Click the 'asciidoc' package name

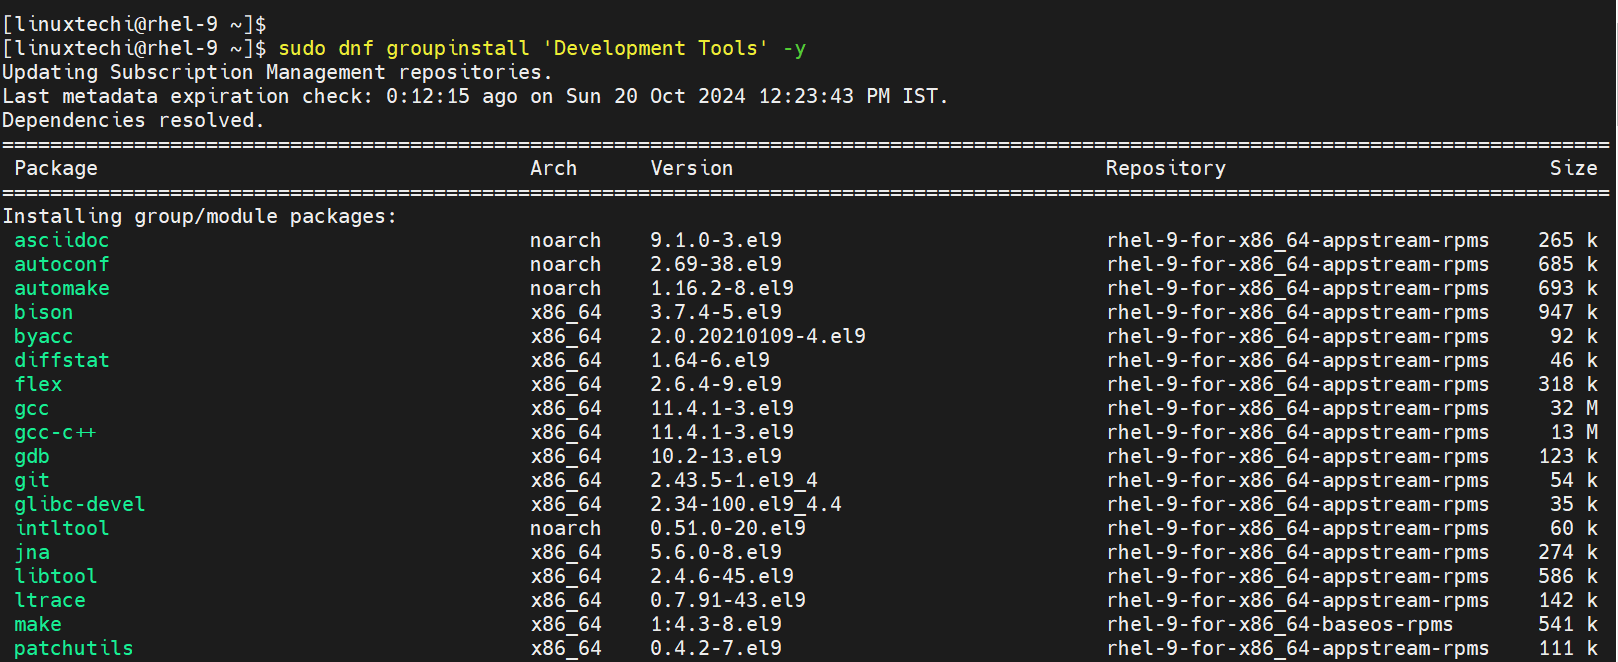[61, 240]
